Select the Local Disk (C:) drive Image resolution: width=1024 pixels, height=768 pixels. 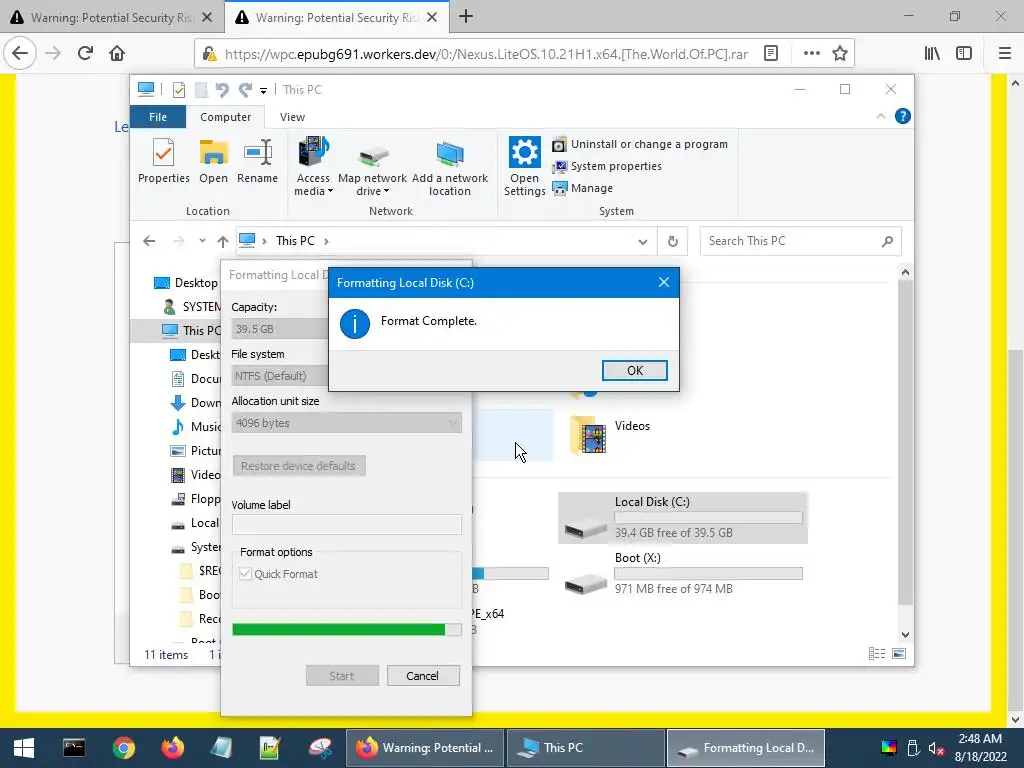tap(682, 517)
